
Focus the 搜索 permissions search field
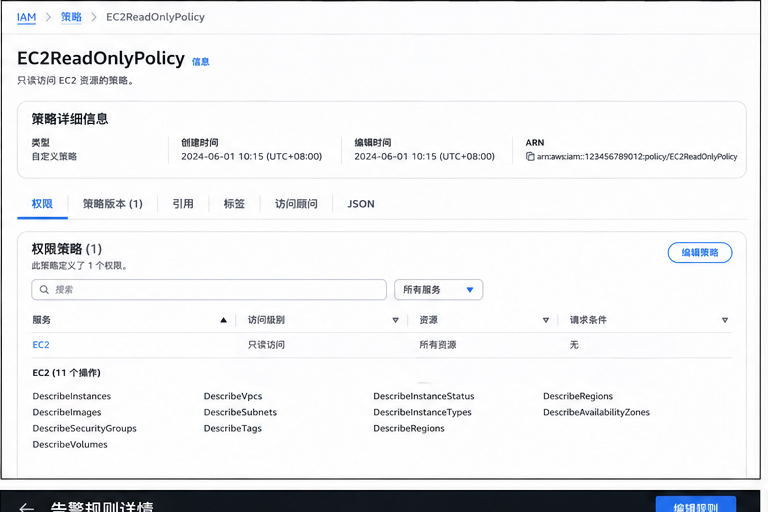tap(209, 290)
